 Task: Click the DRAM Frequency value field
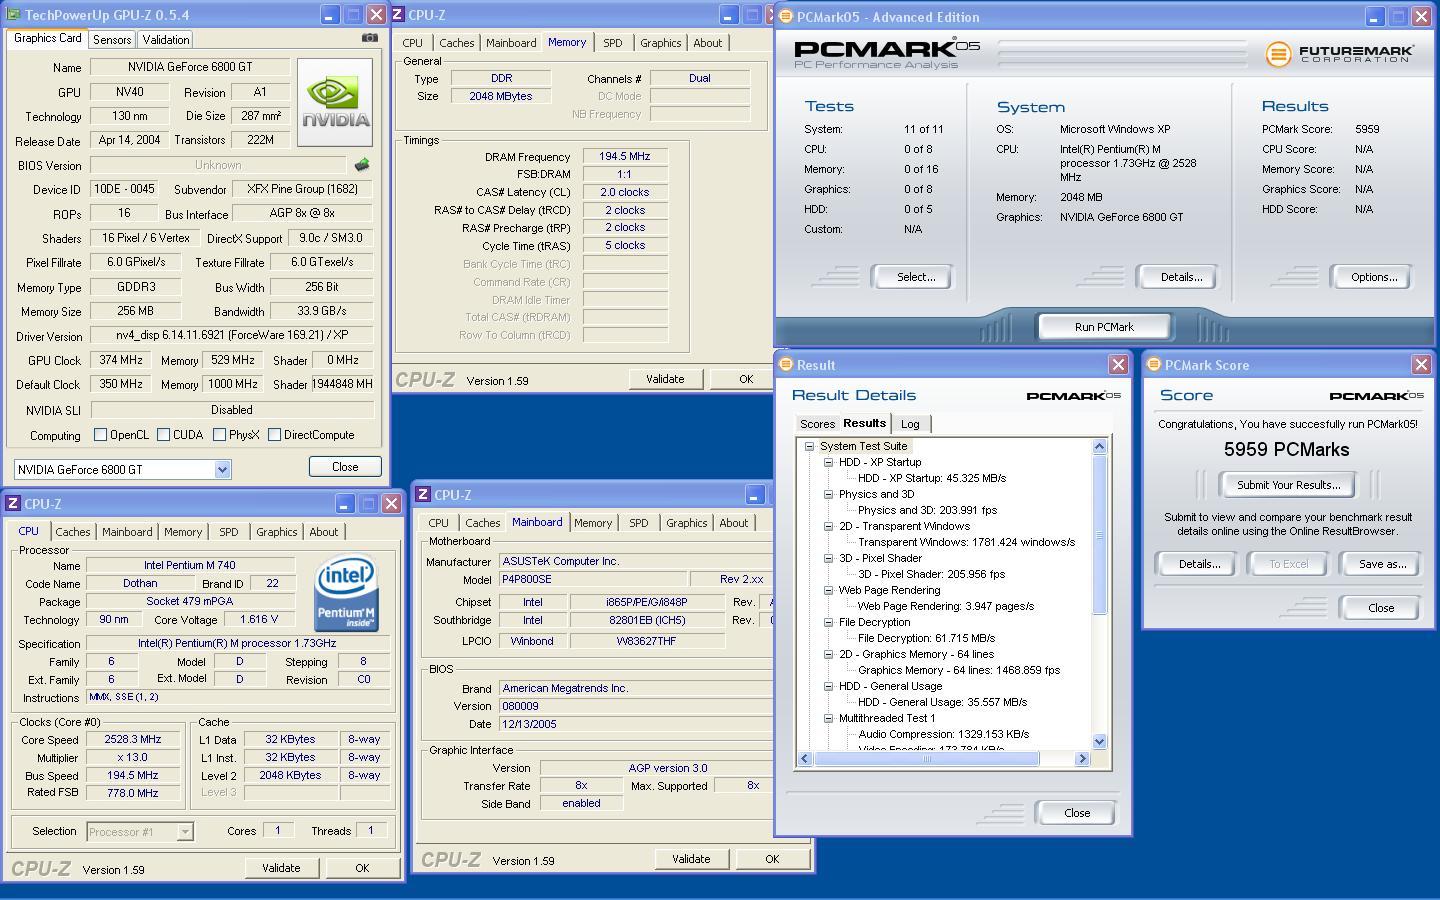click(625, 157)
